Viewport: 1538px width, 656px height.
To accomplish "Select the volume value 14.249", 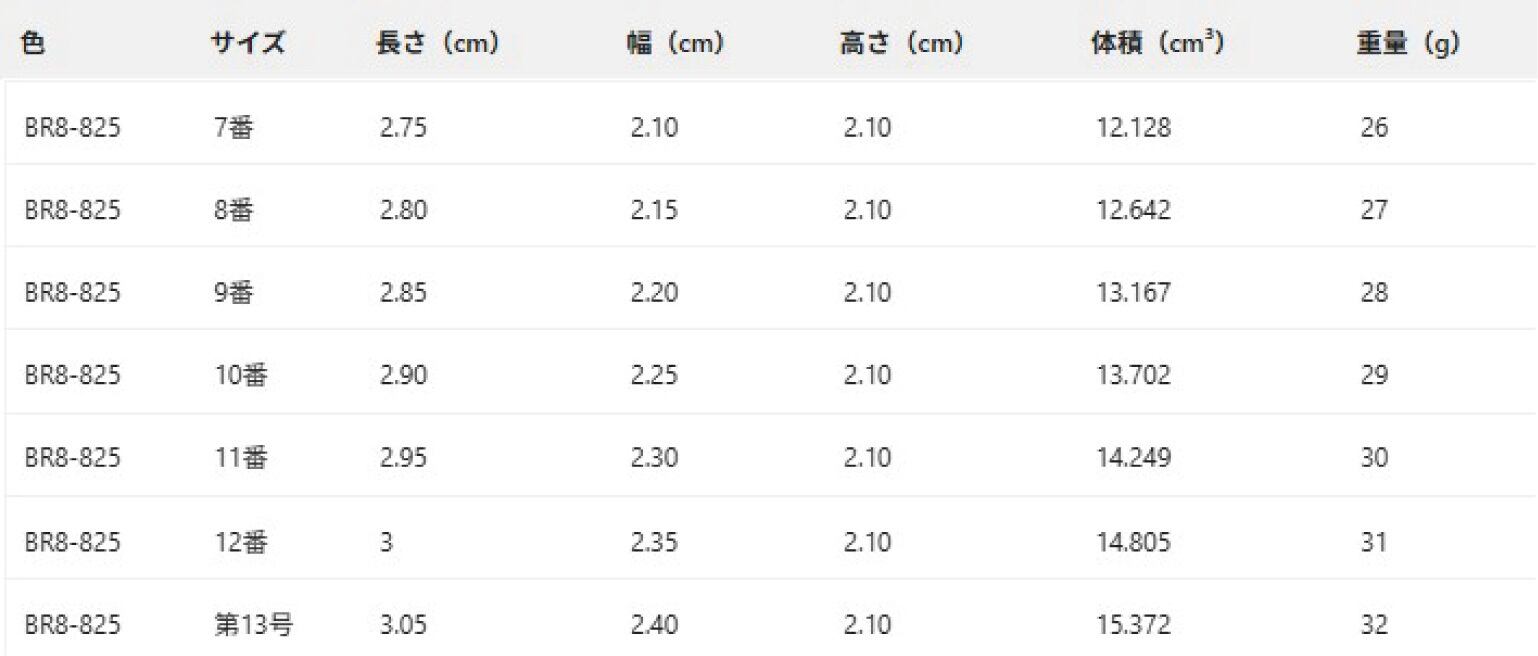I will 1133,458.
